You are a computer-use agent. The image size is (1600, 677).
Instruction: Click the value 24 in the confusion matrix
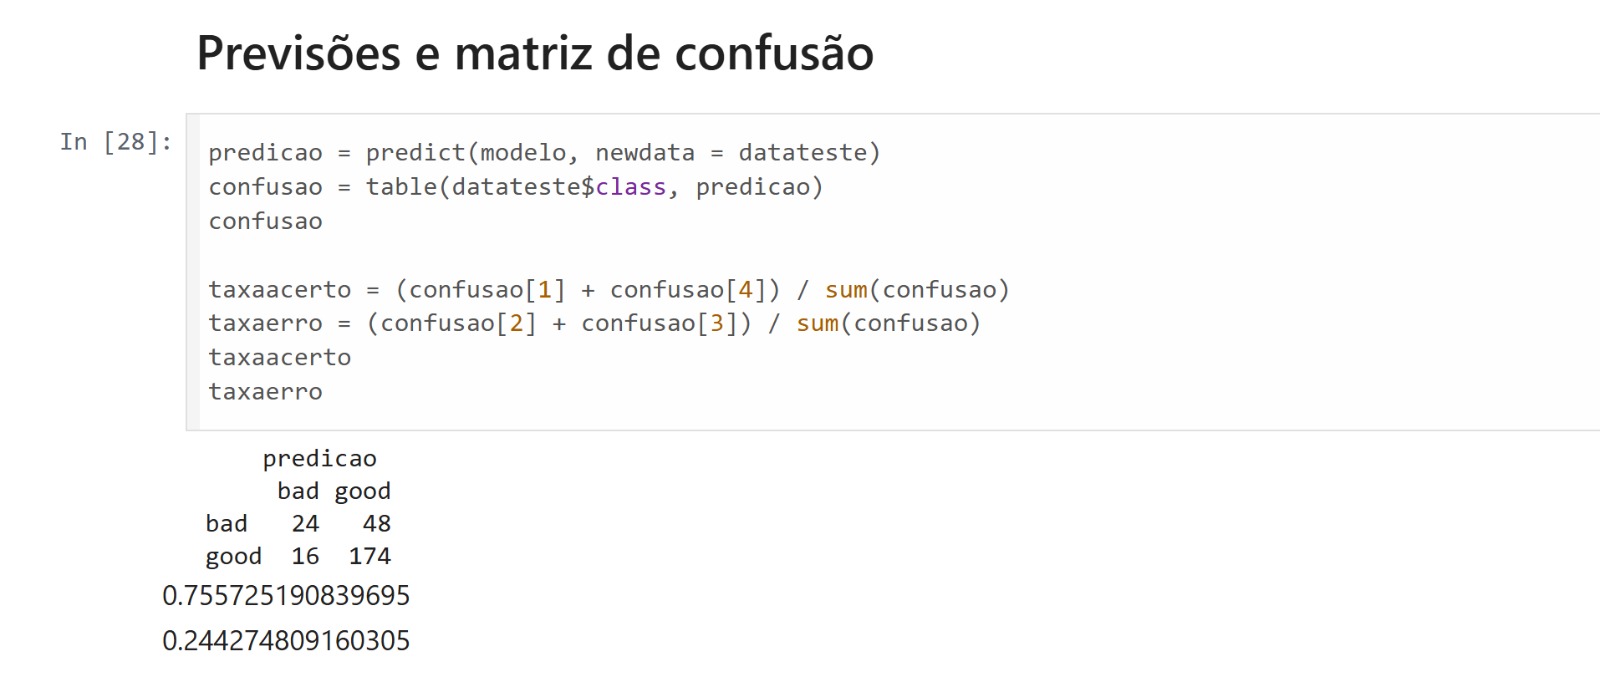(305, 524)
